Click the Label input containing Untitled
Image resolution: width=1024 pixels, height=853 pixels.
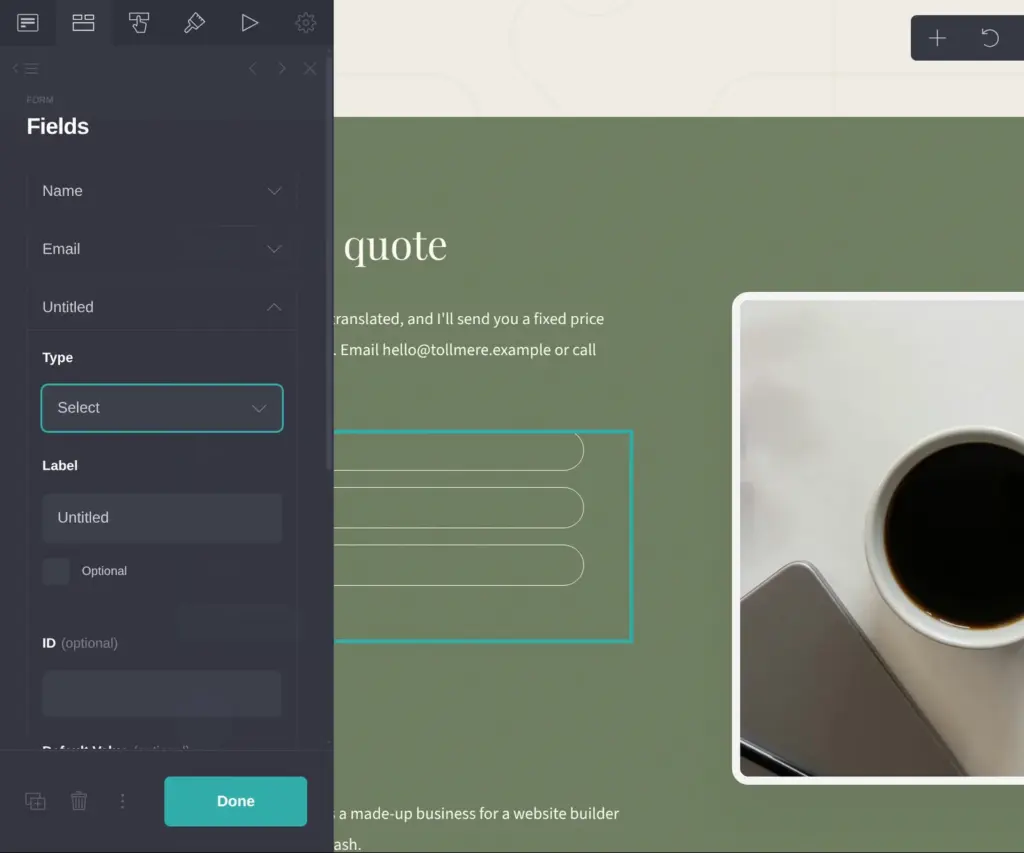point(162,518)
